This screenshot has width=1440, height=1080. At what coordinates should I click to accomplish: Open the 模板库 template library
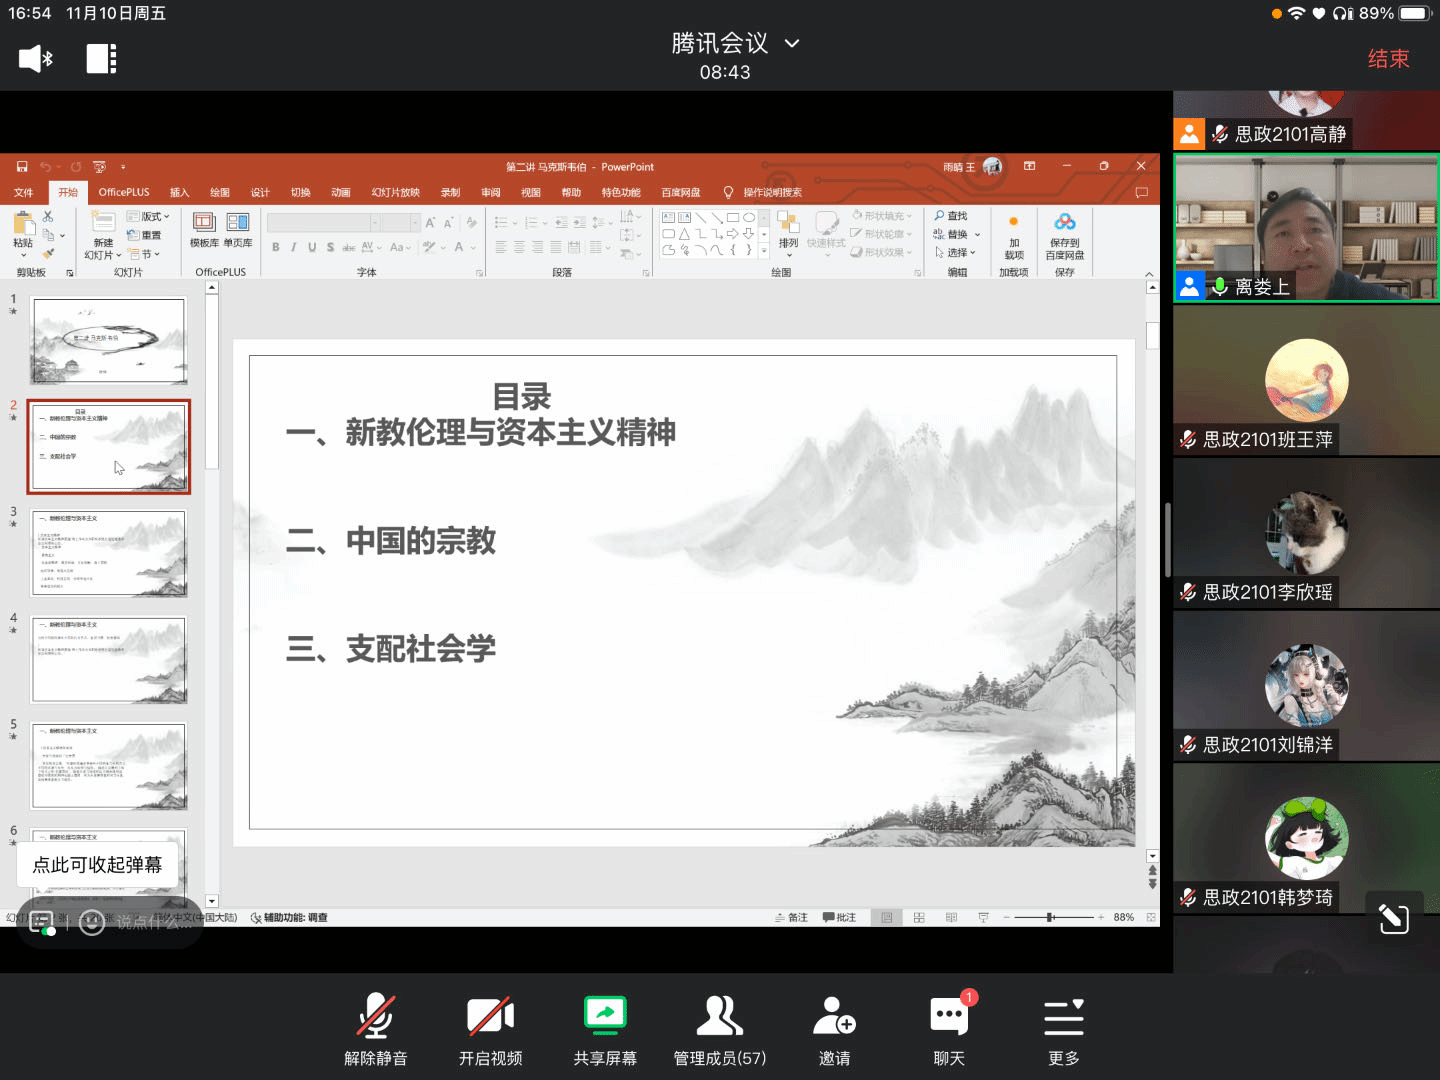pyautogui.click(x=204, y=230)
